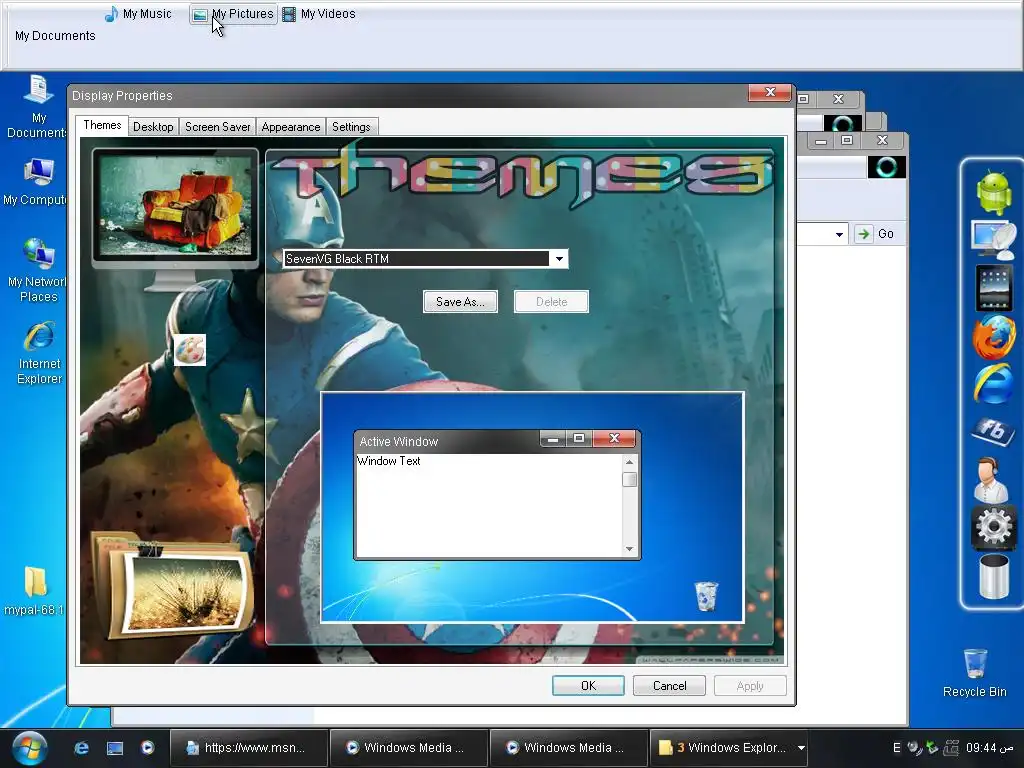Switch to the Desktop tab
This screenshot has width=1024, height=768.
153,127
